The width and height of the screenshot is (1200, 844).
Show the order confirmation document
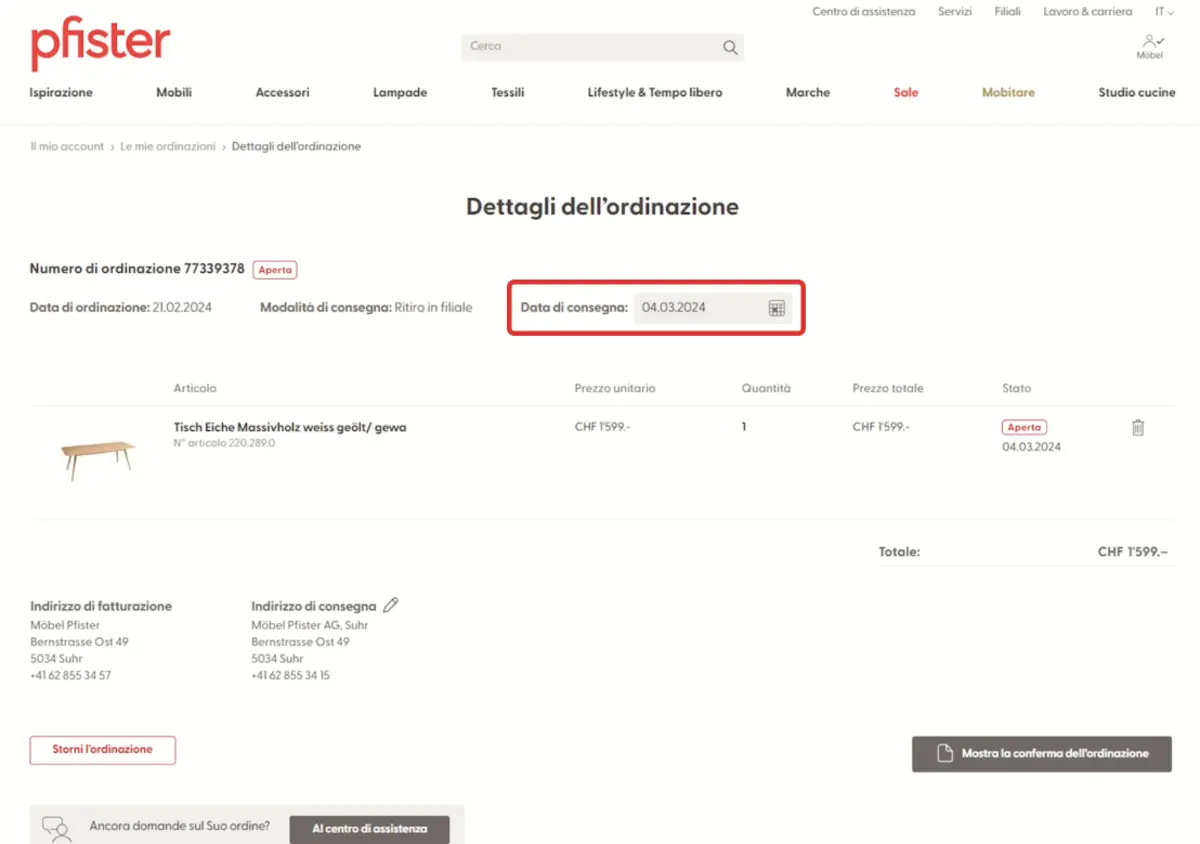click(x=1041, y=754)
